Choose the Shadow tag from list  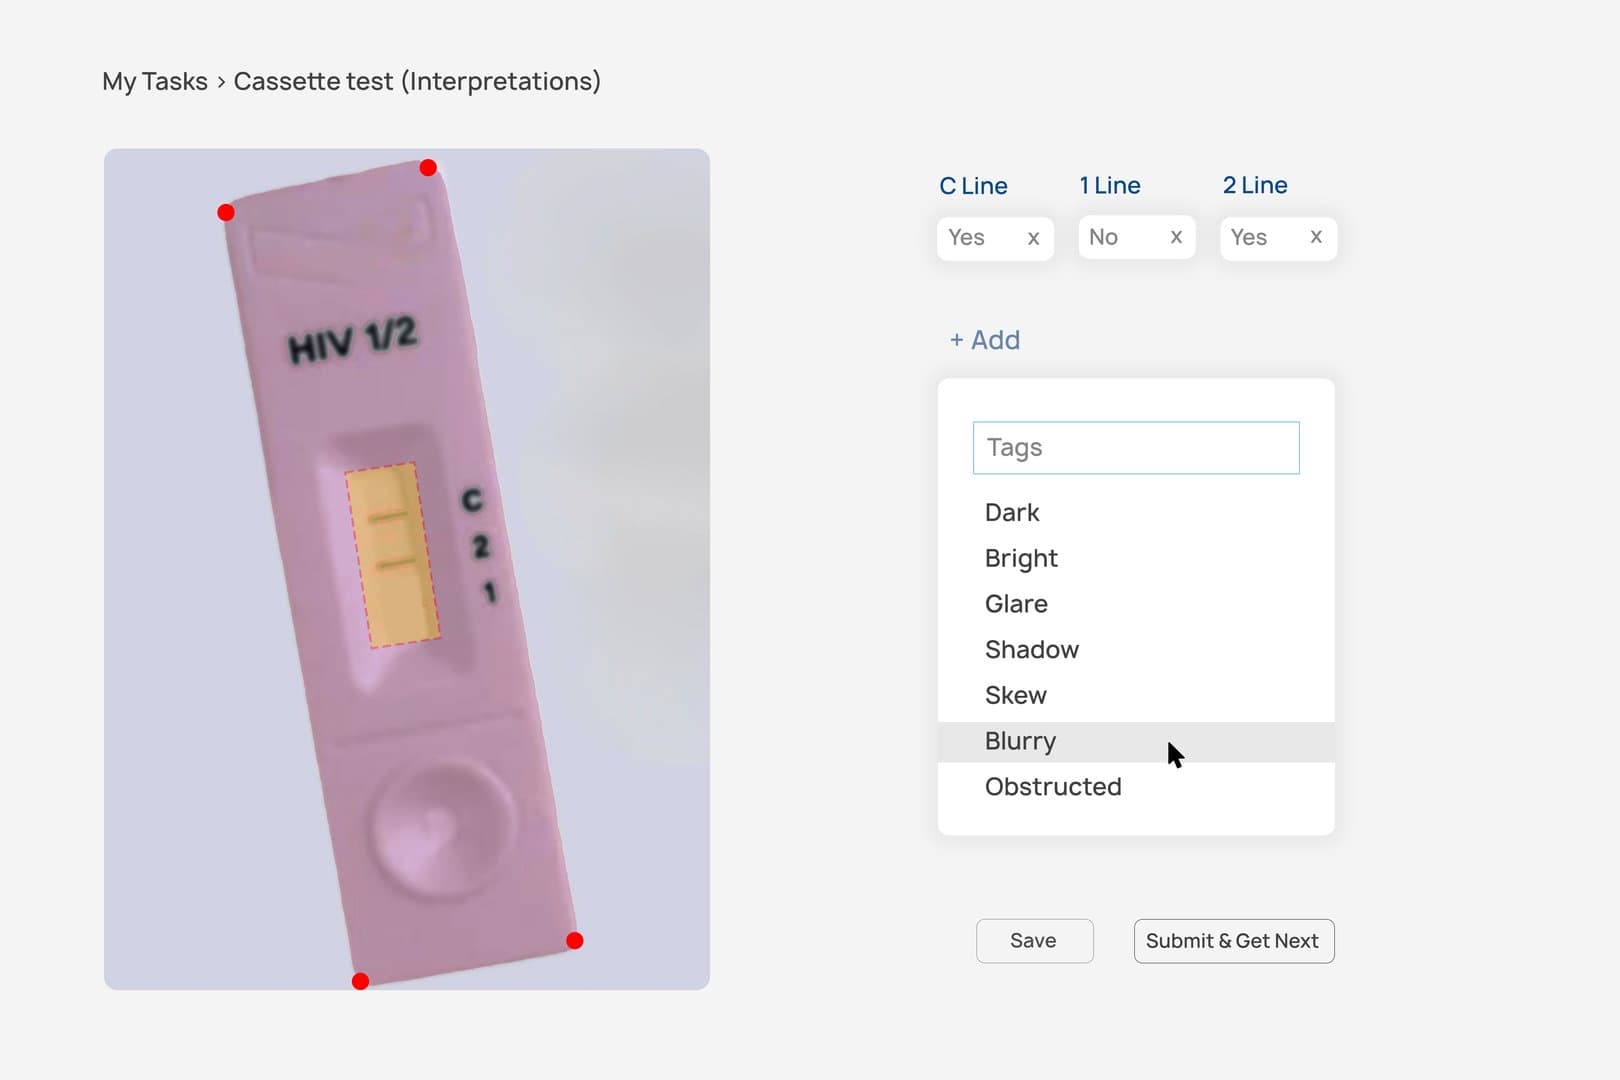1136,650
